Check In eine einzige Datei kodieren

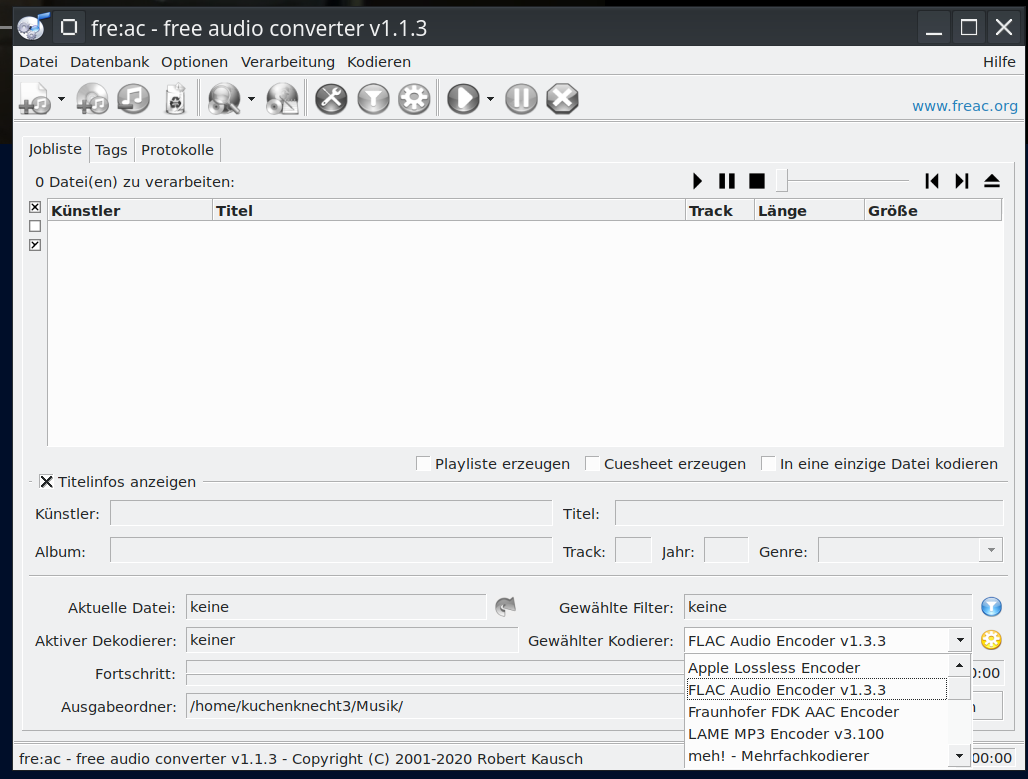(x=768, y=464)
